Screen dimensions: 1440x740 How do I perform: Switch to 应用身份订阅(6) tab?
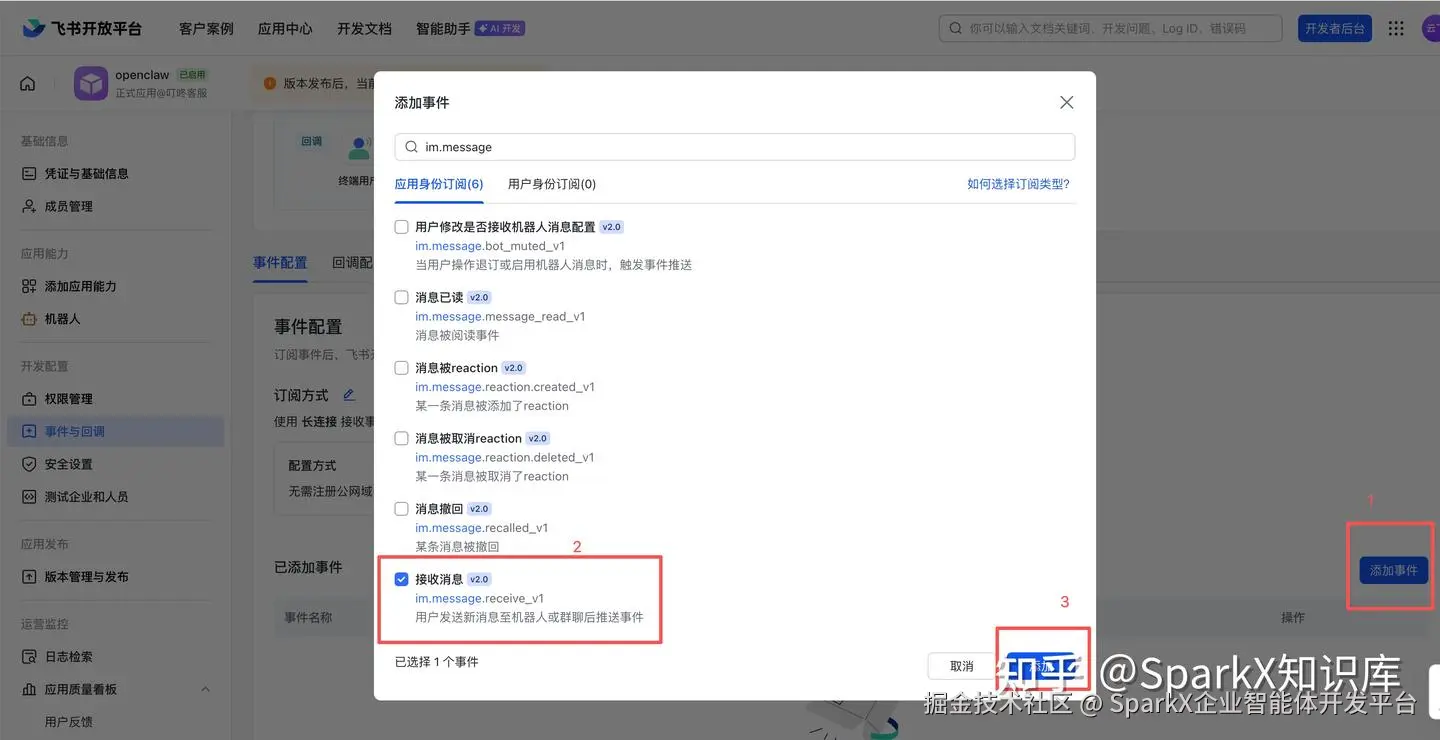click(439, 184)
